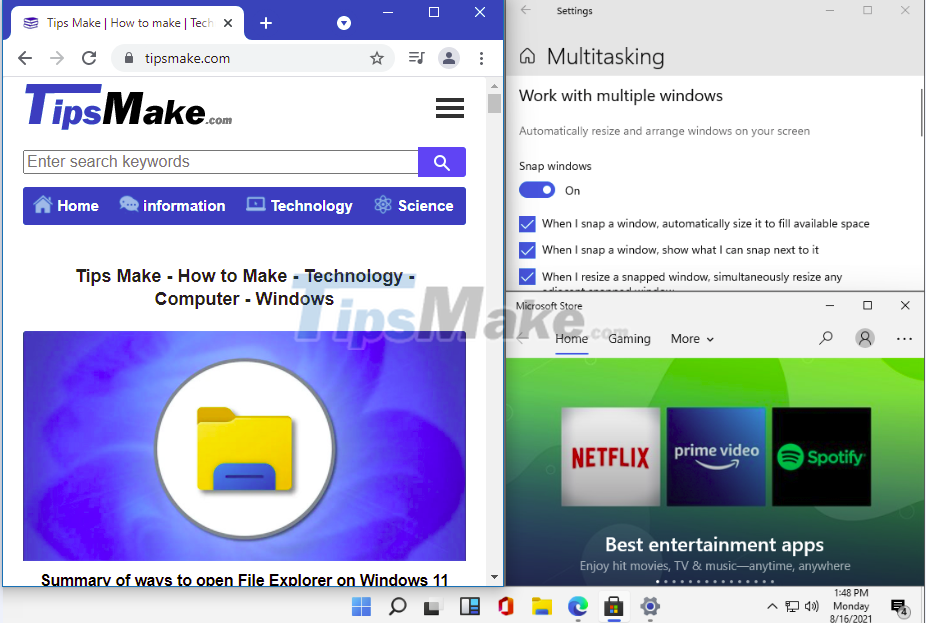
Task: Click the back arrow in Settings
Action: click(x=523, y=11)
